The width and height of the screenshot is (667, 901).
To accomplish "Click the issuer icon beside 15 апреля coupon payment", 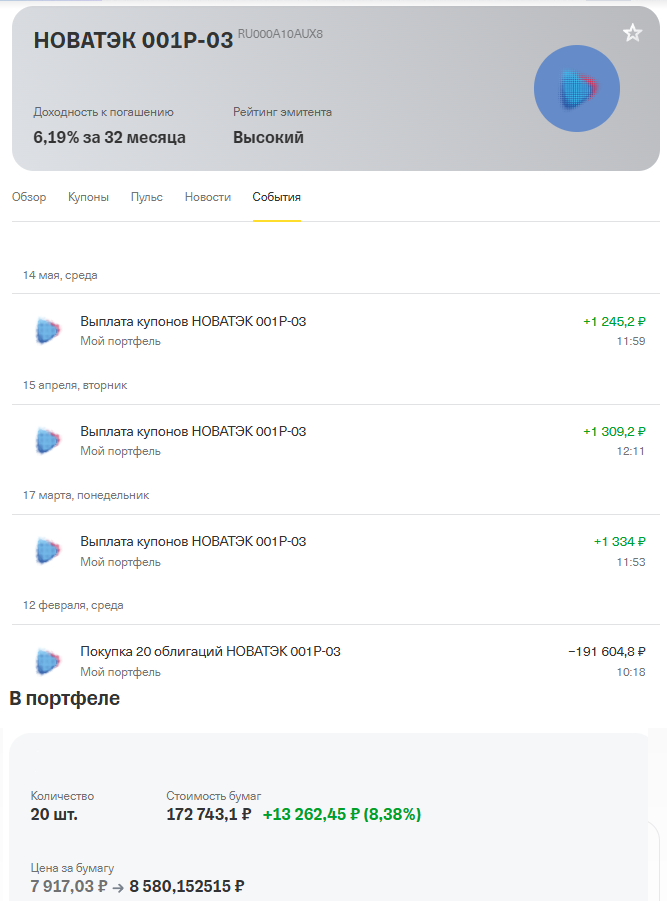I will (48, 441).
